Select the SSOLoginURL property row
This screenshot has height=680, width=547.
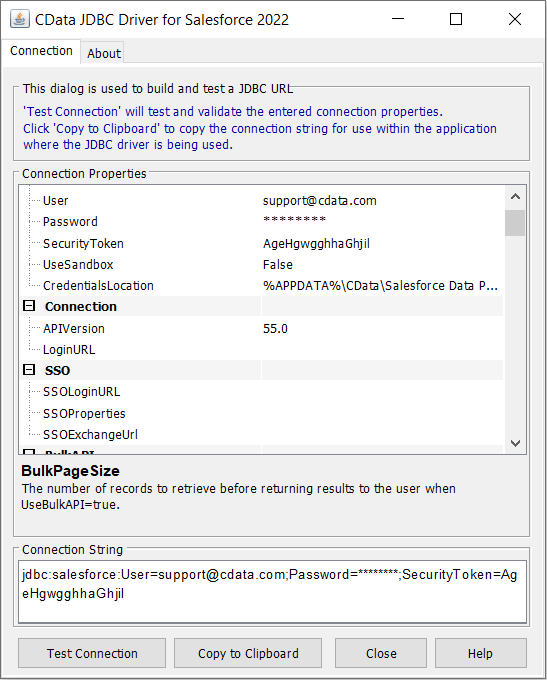pyautogui.click(x=262, y=392)
